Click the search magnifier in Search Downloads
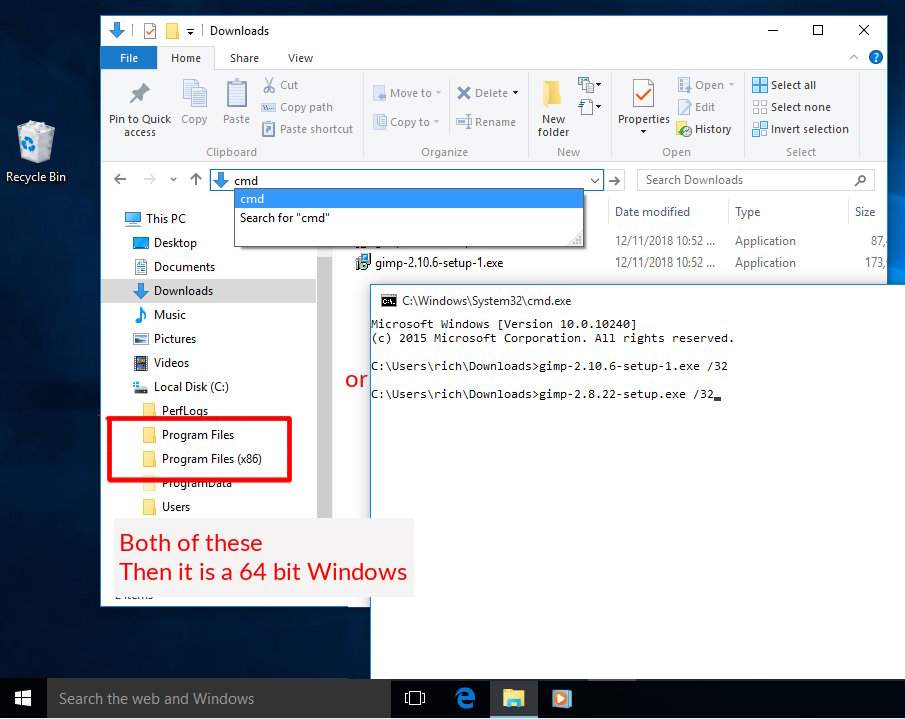Screen dimensions: 905x719 [x=860, y=180]
